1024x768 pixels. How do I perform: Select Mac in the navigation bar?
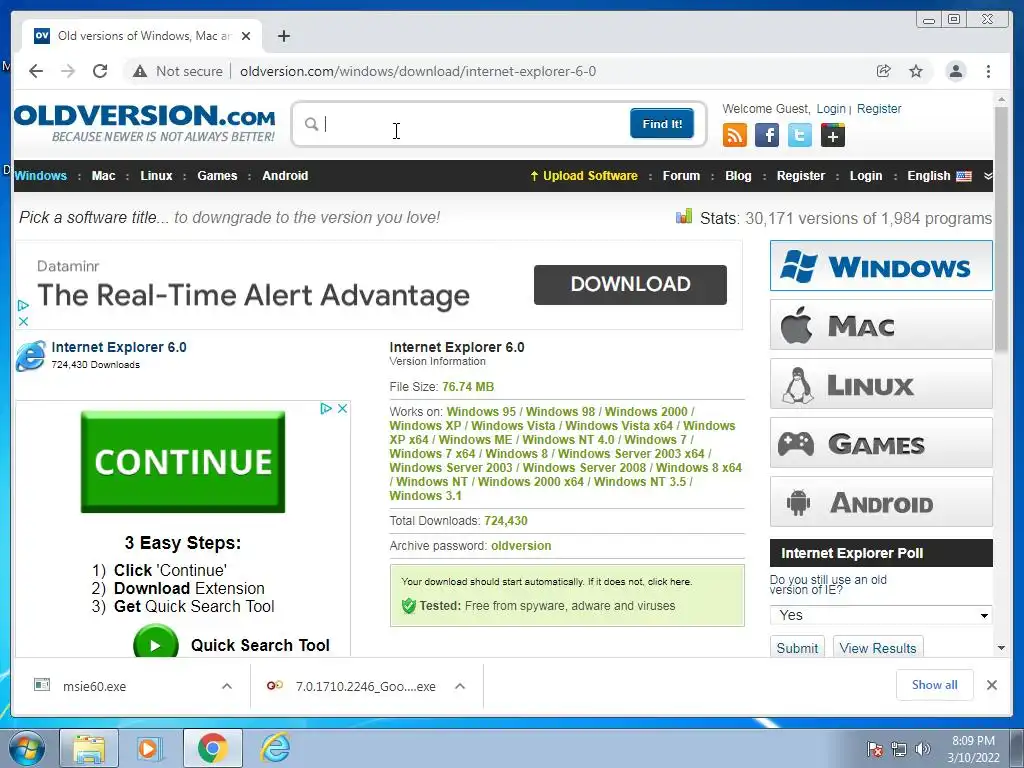(103, 176)
